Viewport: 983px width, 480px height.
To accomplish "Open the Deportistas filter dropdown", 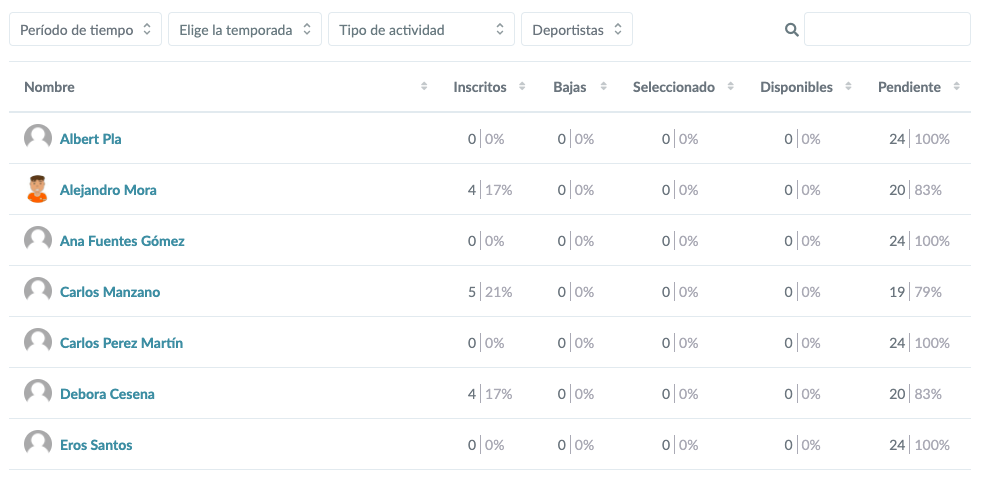I will point(577,30).
